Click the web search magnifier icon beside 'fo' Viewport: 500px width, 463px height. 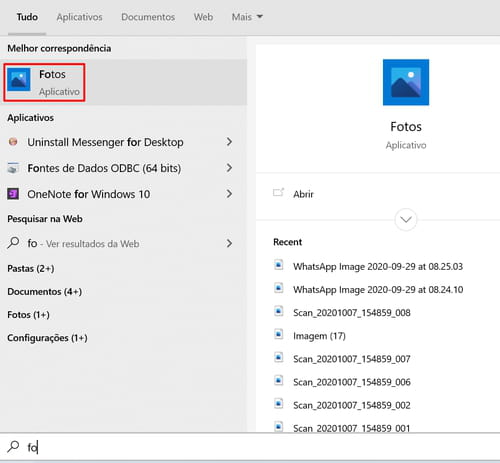[13, 243]
